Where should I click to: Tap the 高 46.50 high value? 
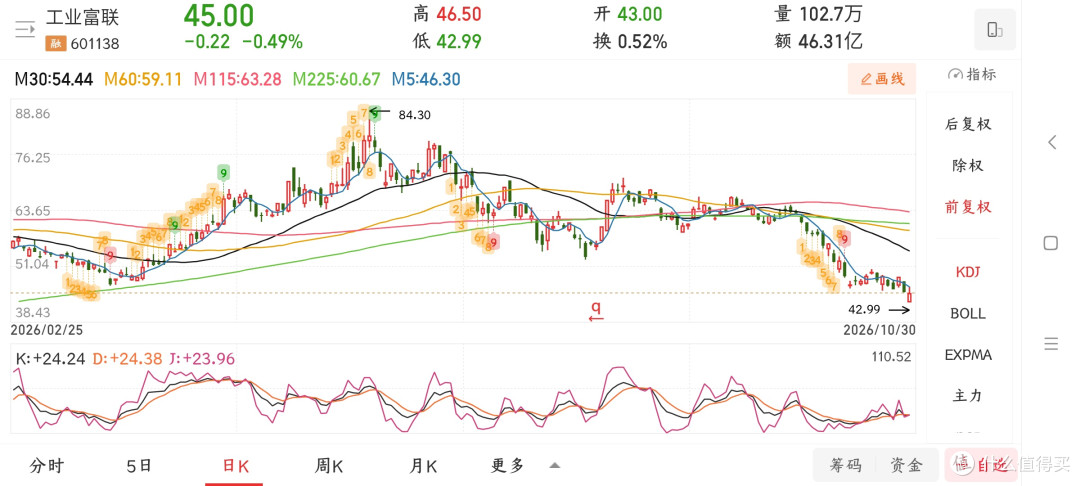pyautogui.click(x=447, y=14)
